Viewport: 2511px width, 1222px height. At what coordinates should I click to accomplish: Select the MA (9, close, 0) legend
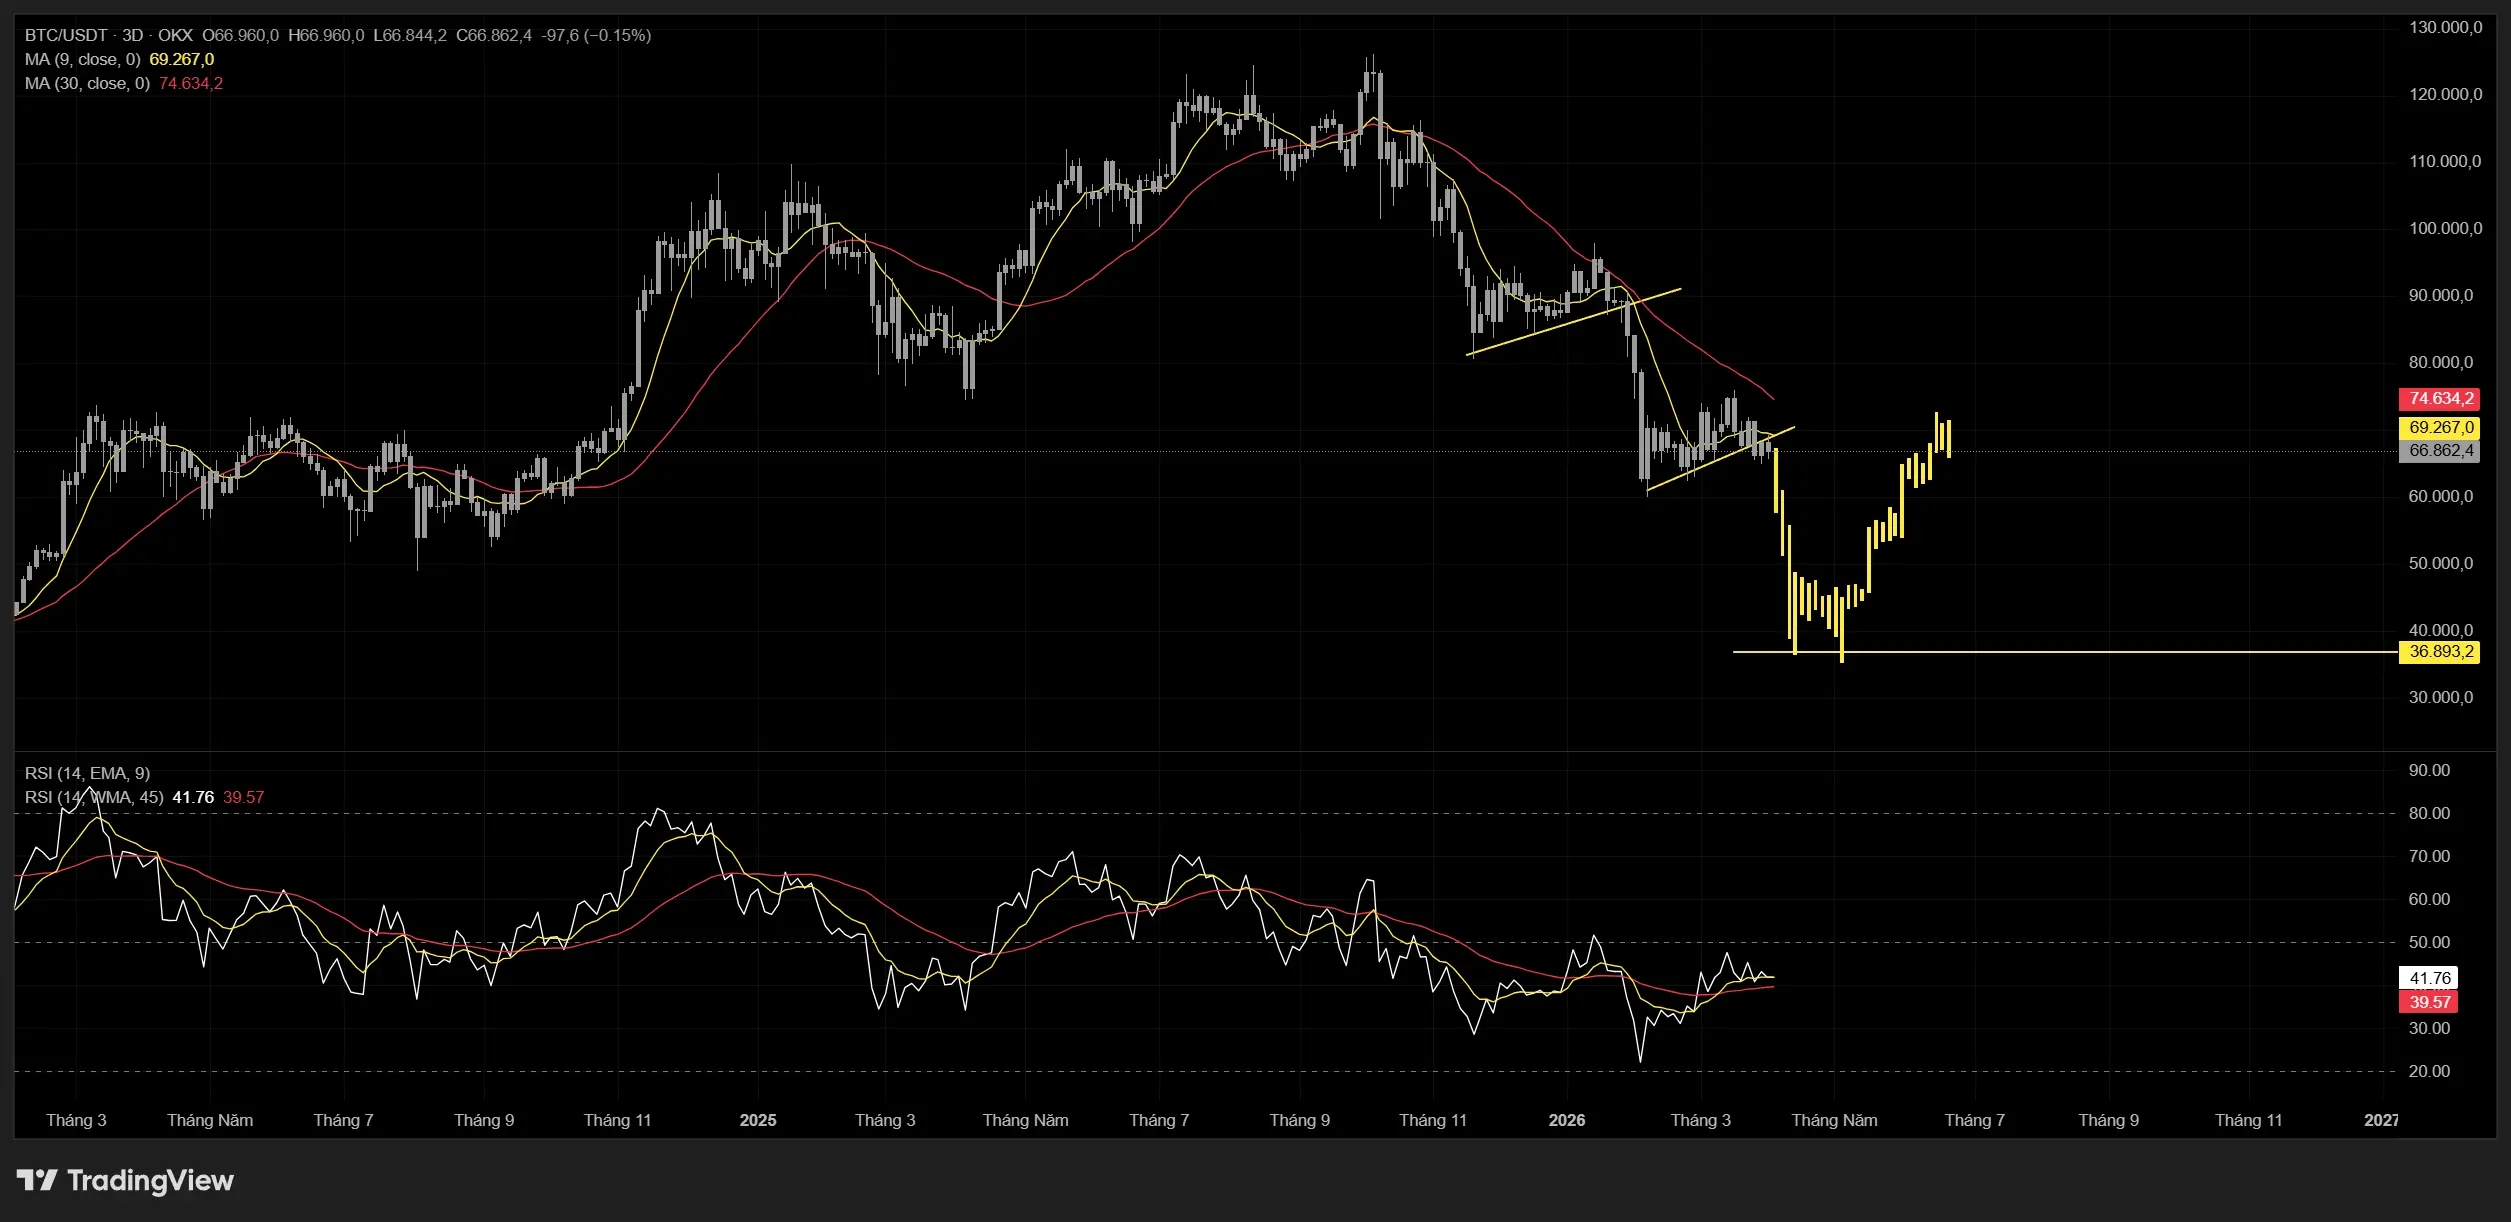point(82,59)
